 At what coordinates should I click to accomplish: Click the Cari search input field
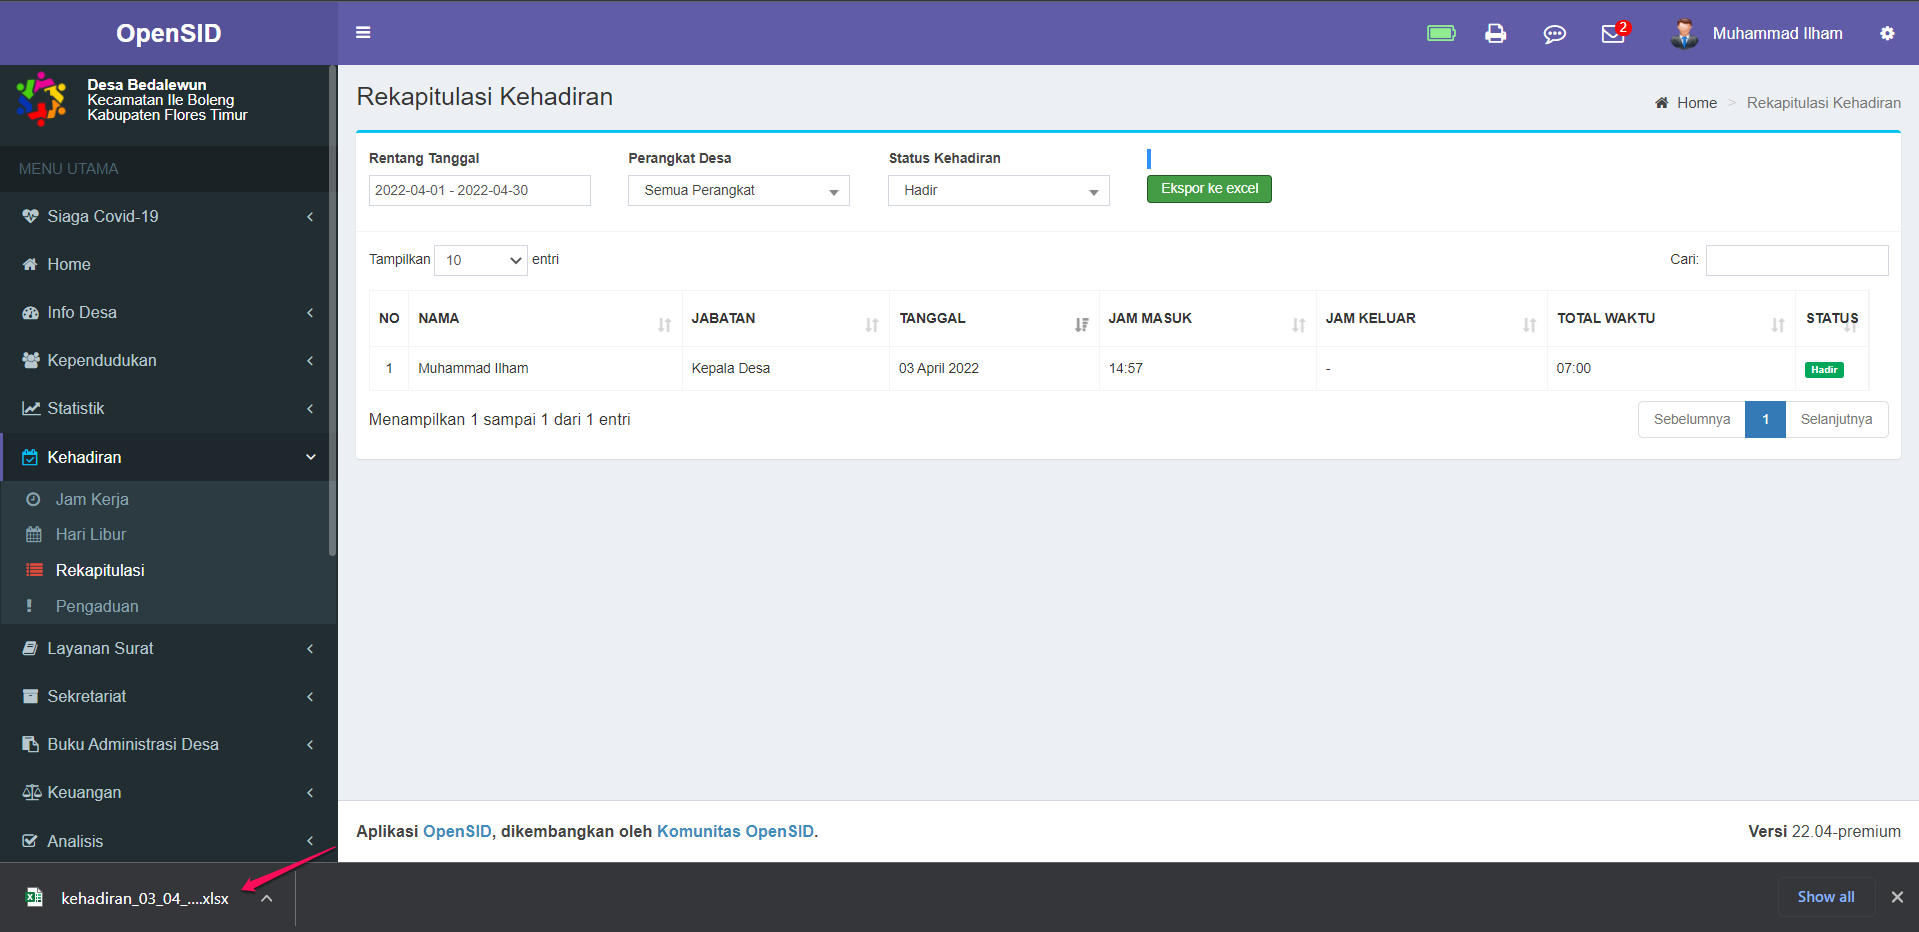point(1797,260)
